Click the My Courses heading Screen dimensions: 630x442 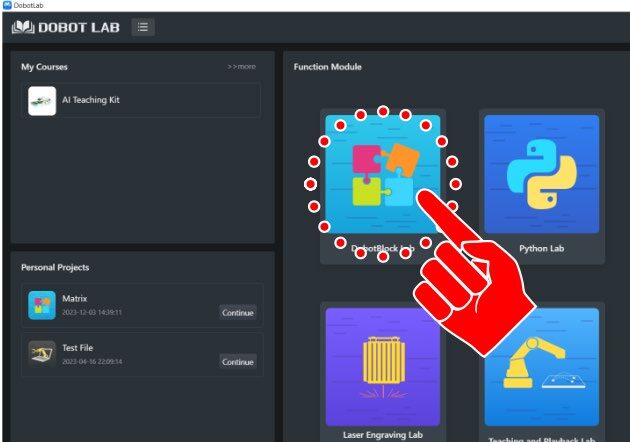point(44,67)
